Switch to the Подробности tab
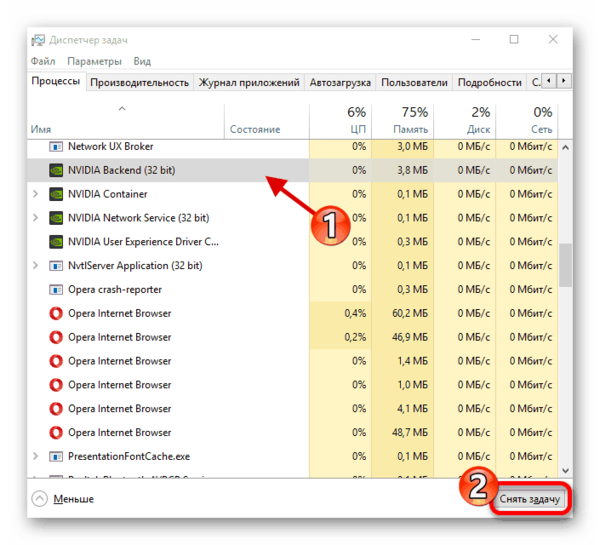Image resolution: width=600 pixels, height=545 pixels. click(x=489, y=83)
